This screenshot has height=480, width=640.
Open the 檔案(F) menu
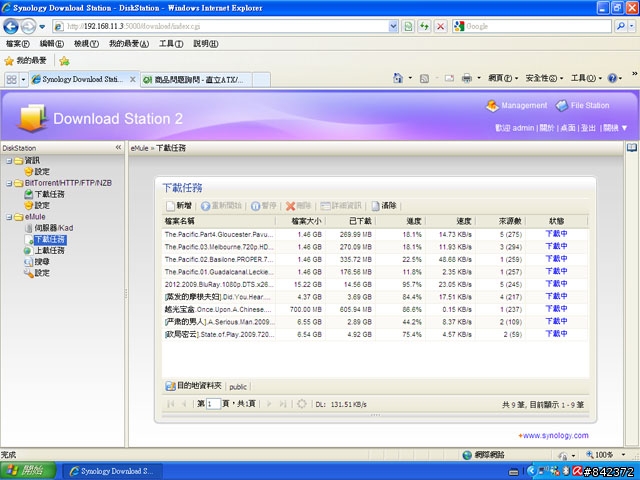click(18, 43)
